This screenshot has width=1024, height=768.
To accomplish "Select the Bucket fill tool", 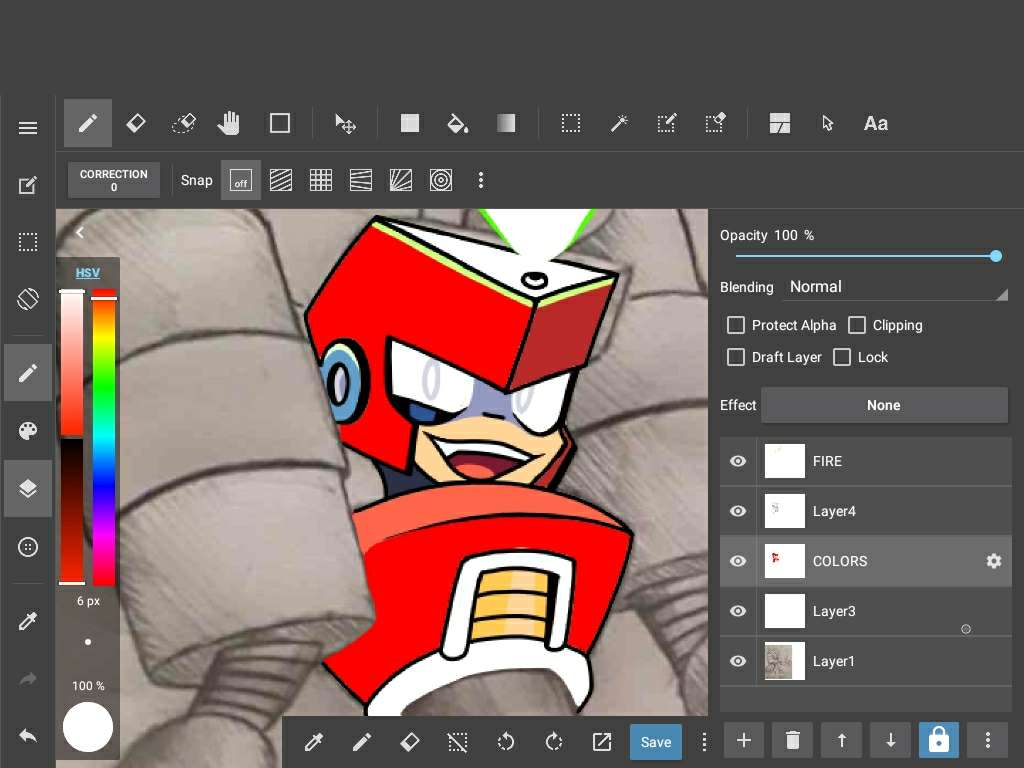I will [457, 123].
